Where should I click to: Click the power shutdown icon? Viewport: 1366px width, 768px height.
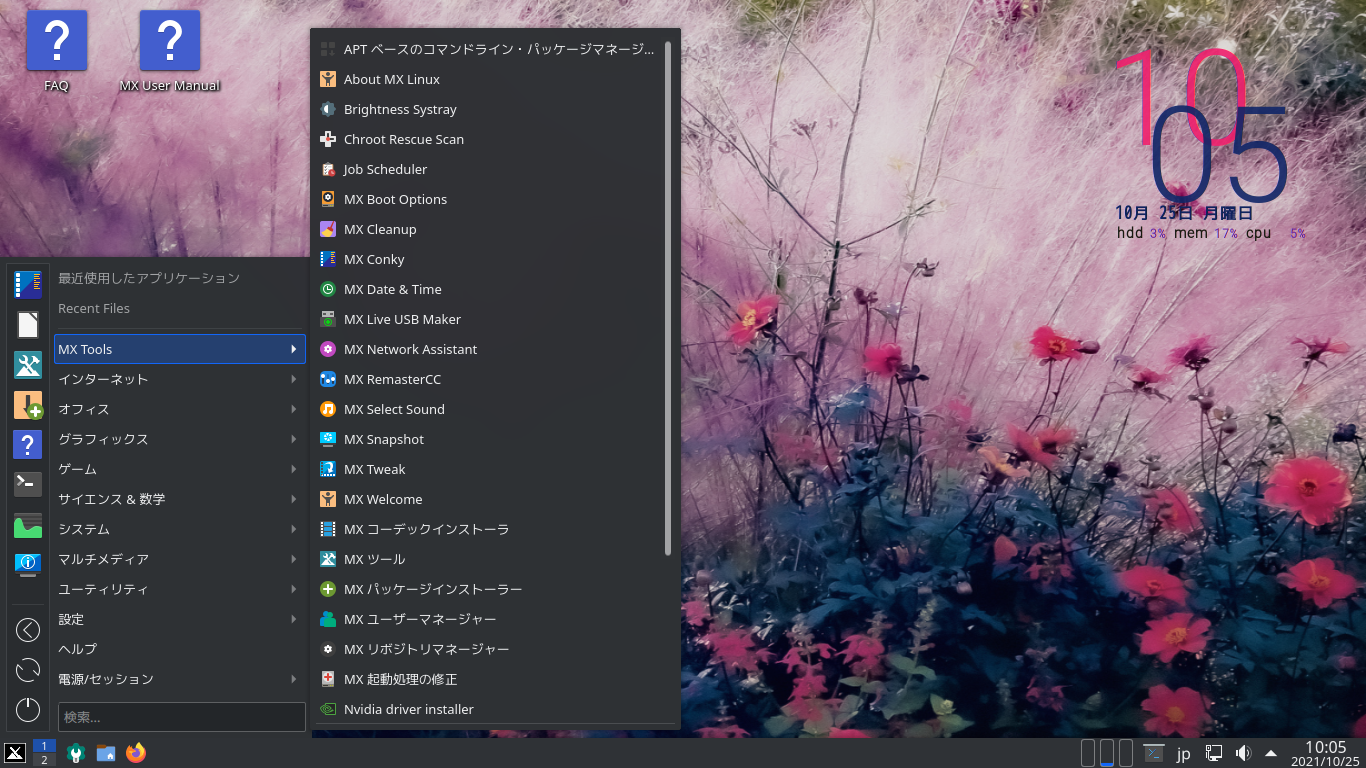[x=28, y=710]
